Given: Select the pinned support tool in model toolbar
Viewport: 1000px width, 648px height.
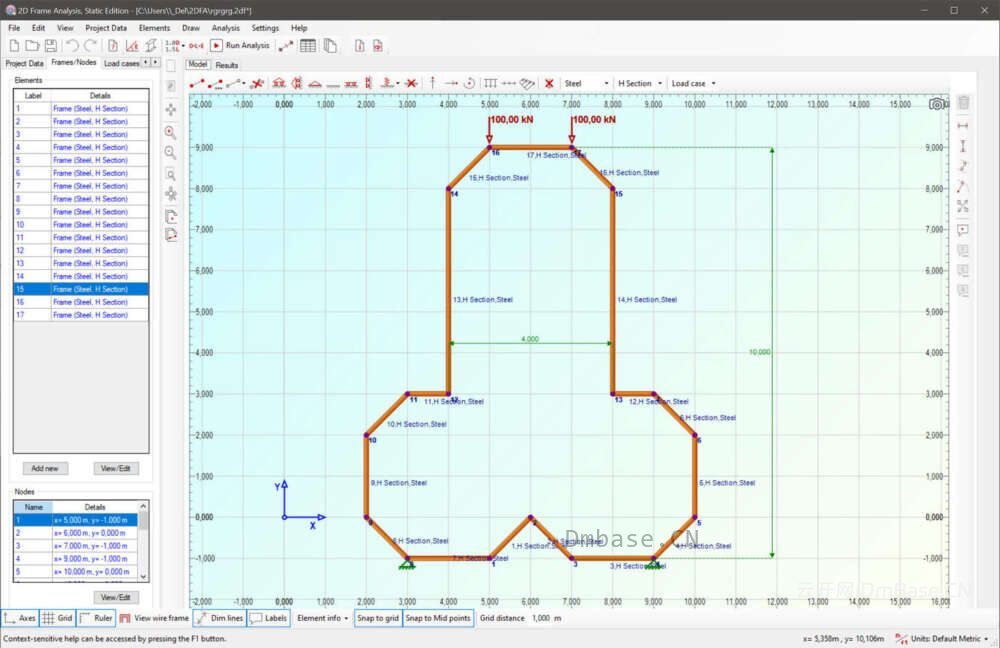Looking at the screenshot, I should coord(279,83).
